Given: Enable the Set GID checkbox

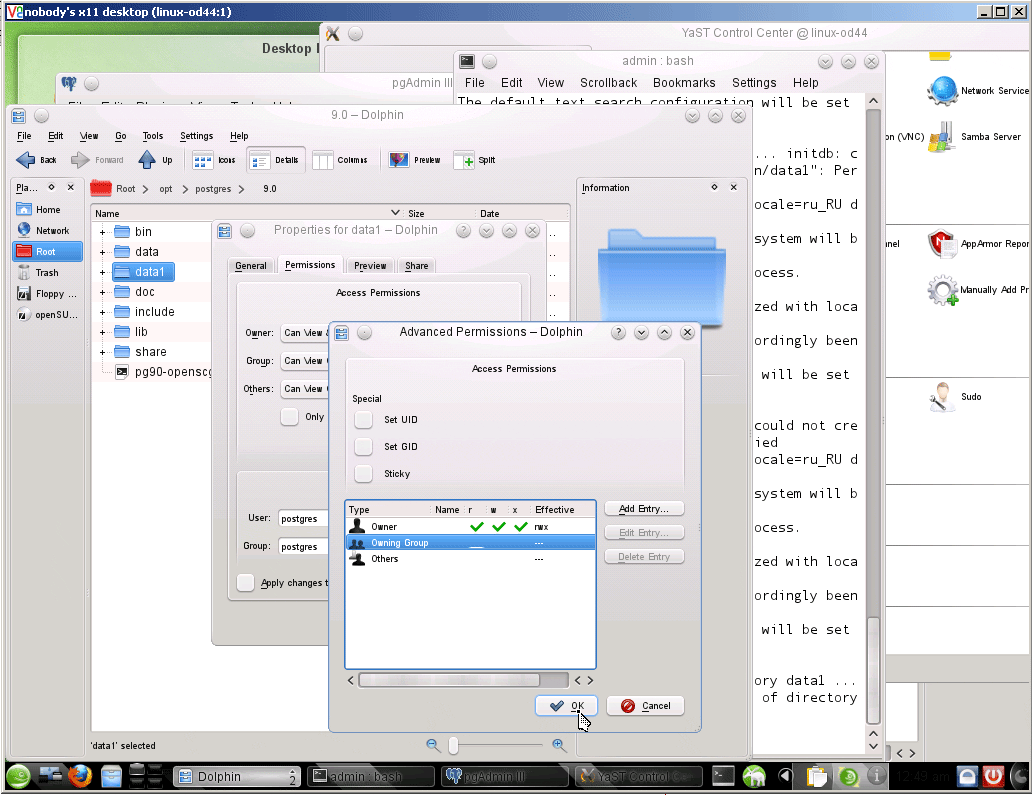Looking at the screenshot, I should click(363, 446).
